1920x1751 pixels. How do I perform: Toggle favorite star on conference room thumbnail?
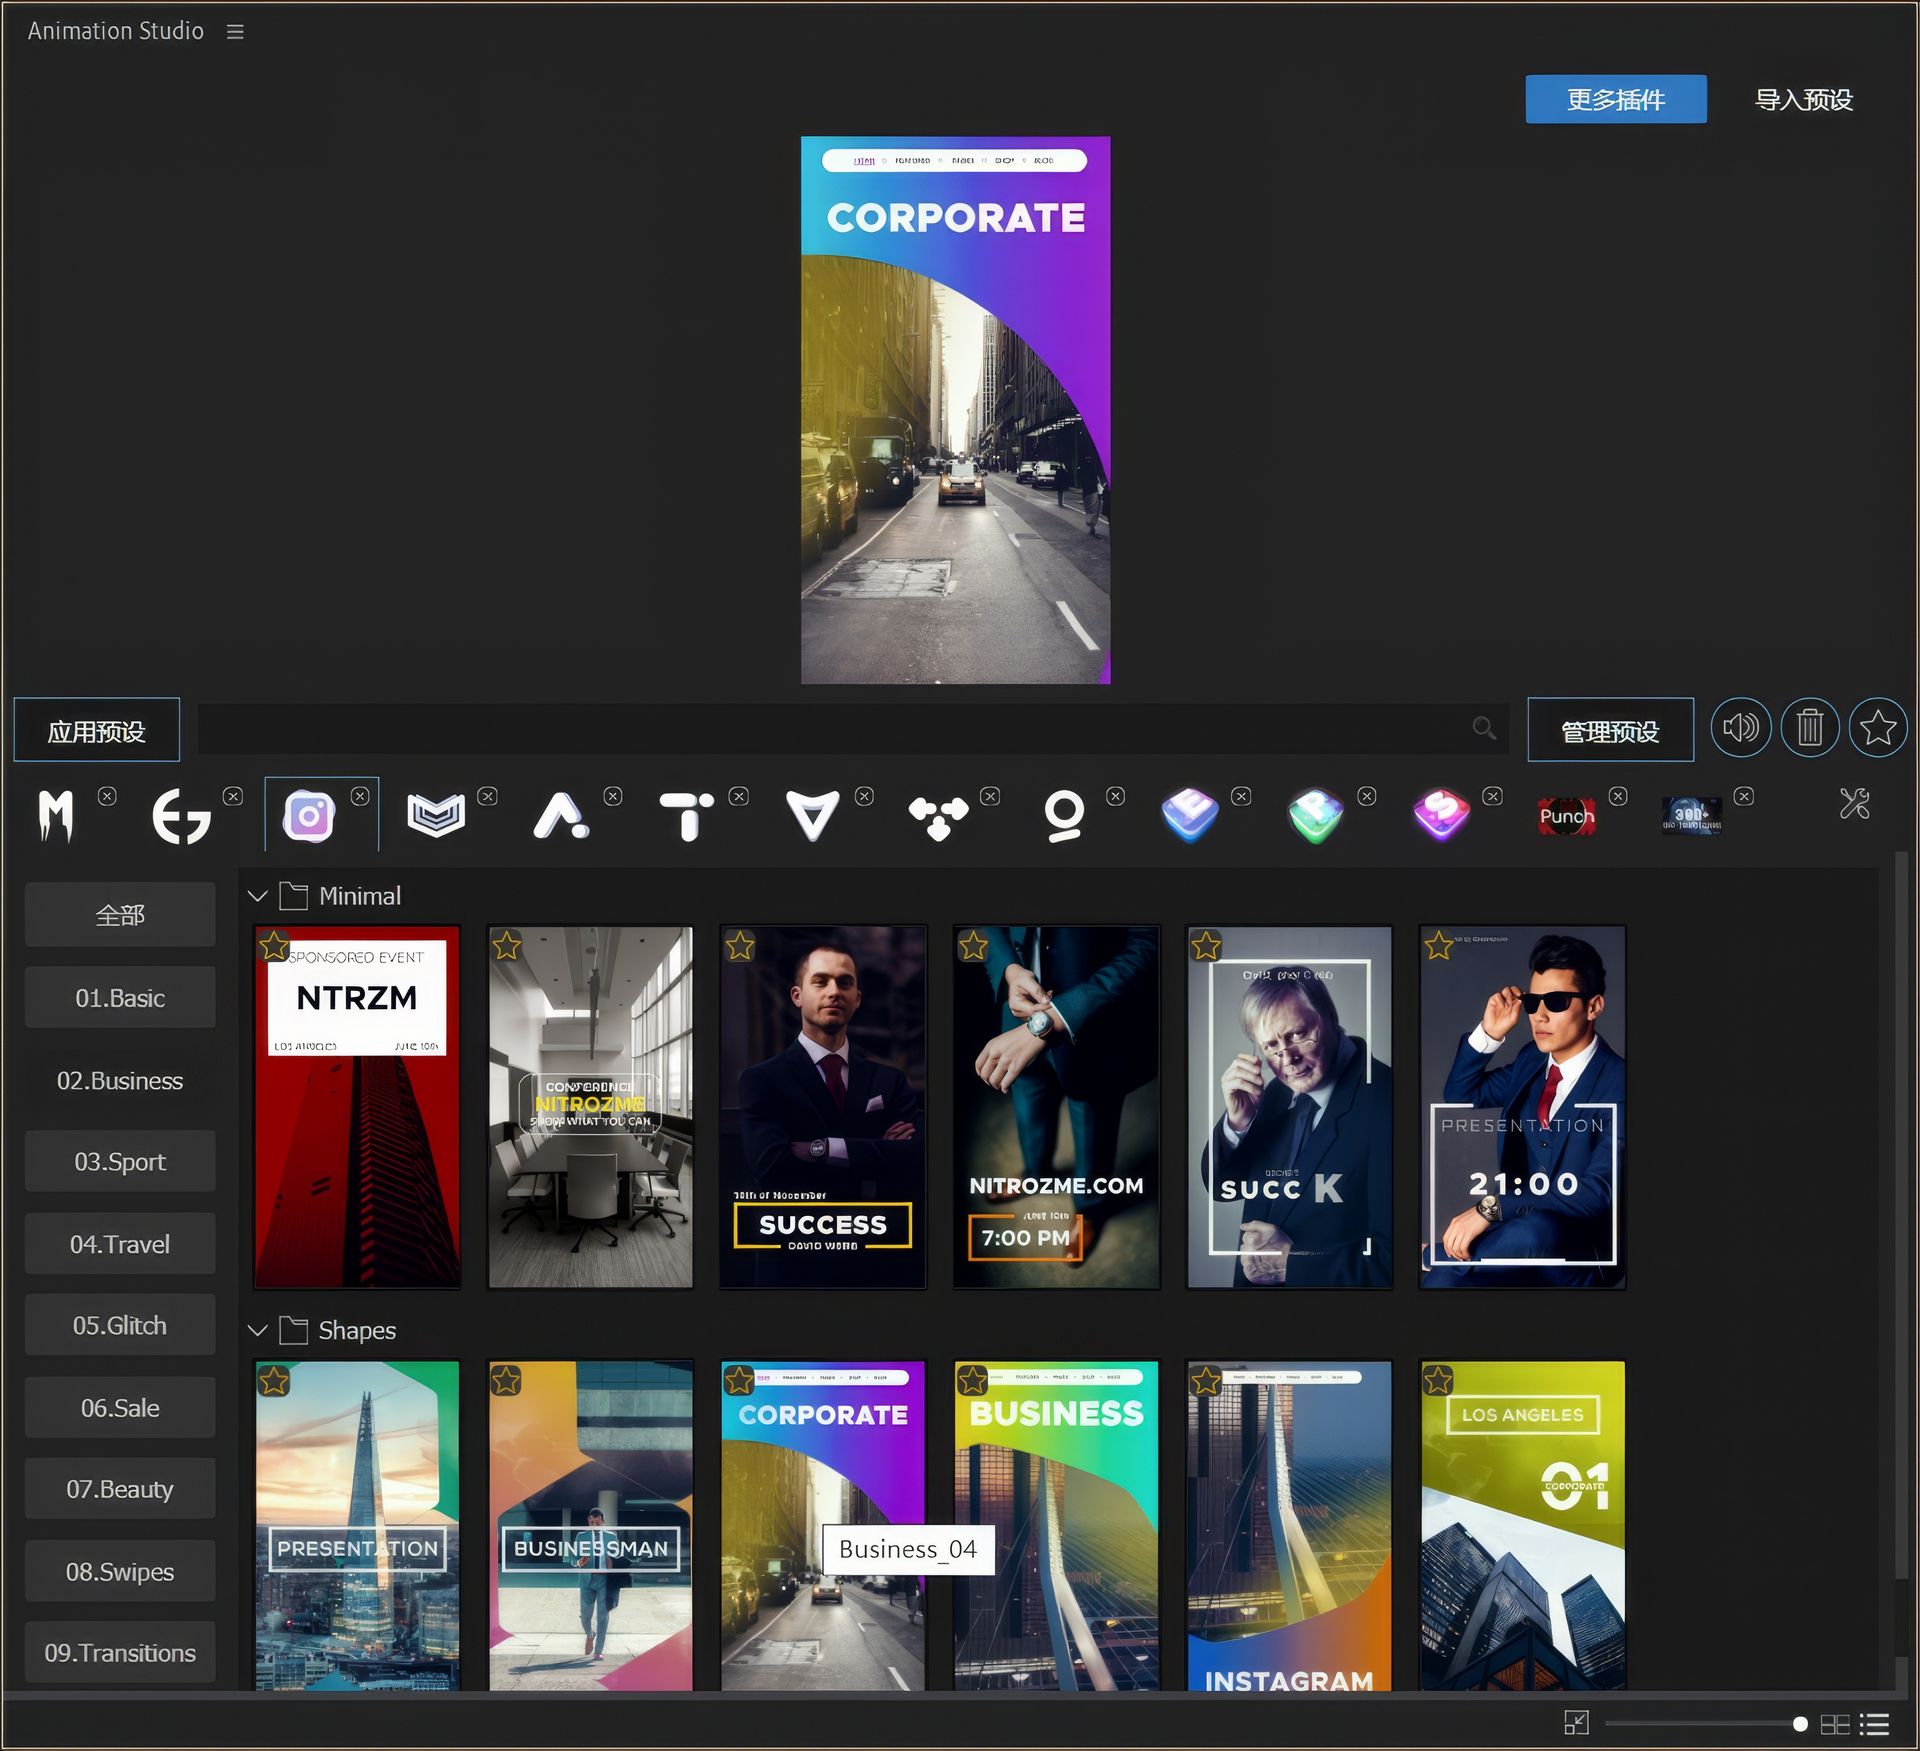(507, 945)
